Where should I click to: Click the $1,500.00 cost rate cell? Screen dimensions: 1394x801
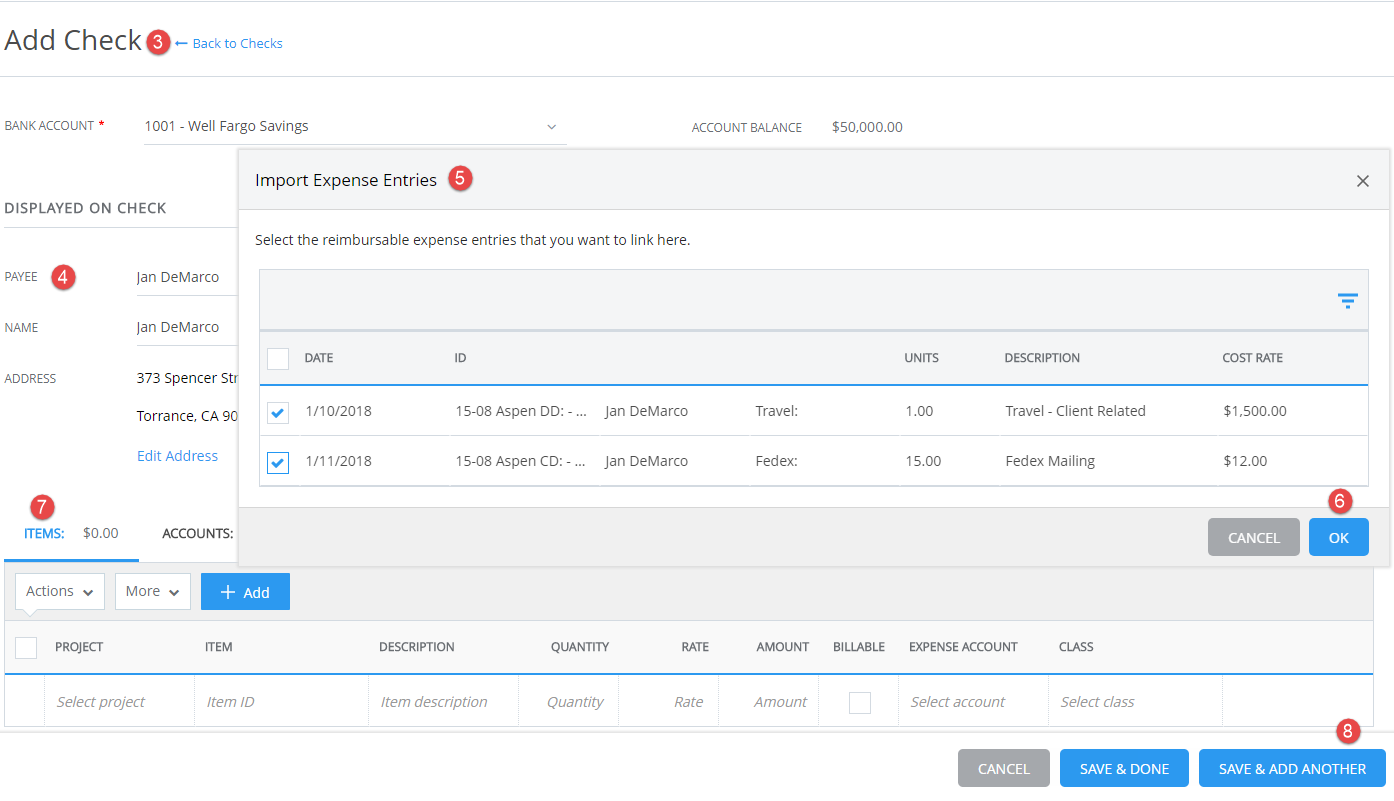click(1254, 411)
